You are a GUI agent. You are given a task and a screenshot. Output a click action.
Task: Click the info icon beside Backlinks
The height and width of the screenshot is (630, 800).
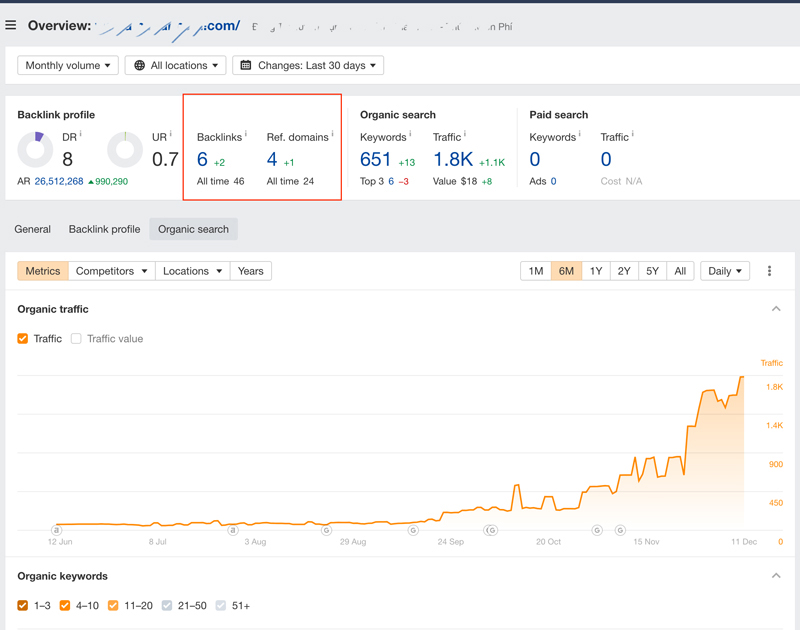[245, 134]
